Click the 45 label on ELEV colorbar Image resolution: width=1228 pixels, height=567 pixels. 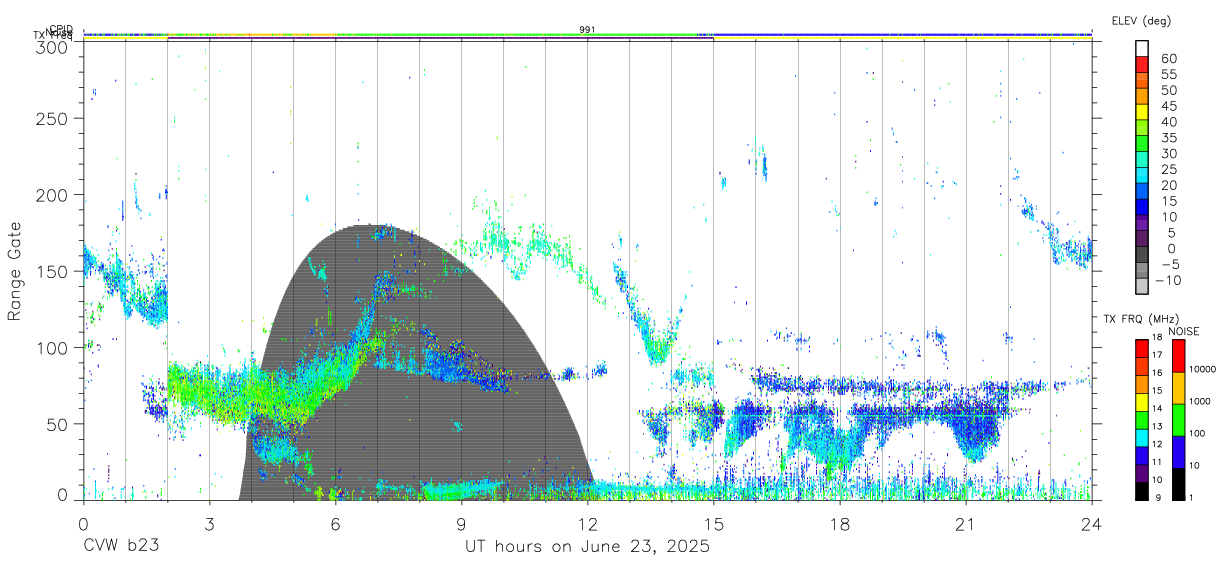(1168, 106)
